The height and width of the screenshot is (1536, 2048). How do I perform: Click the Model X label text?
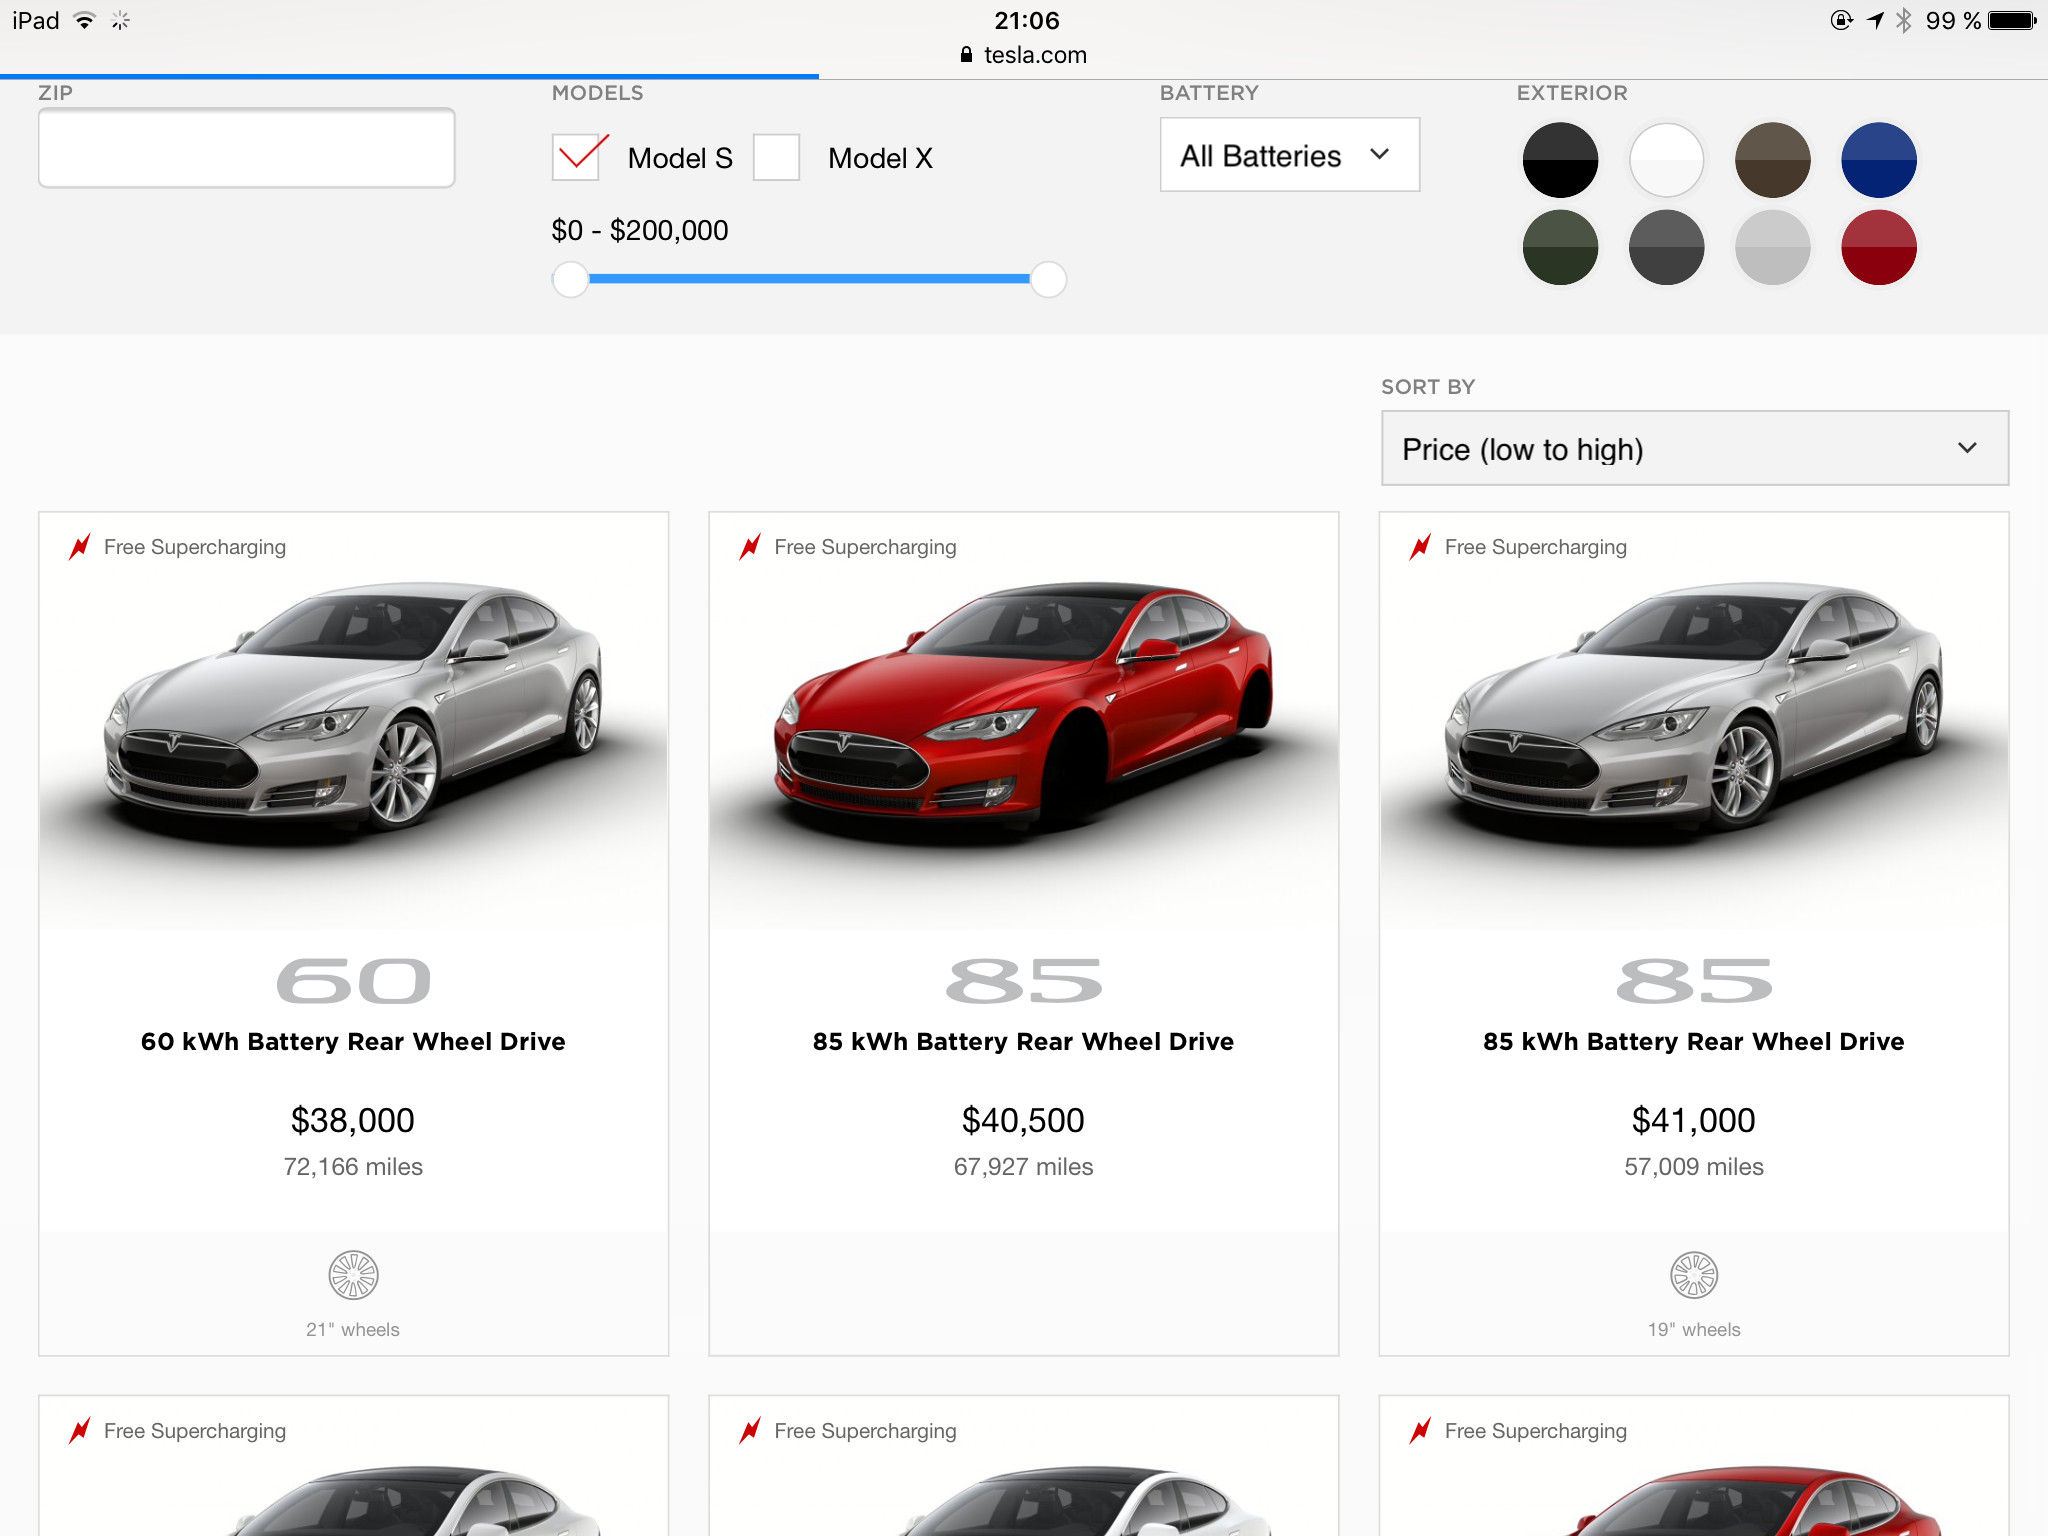click(x=880, y=158)
